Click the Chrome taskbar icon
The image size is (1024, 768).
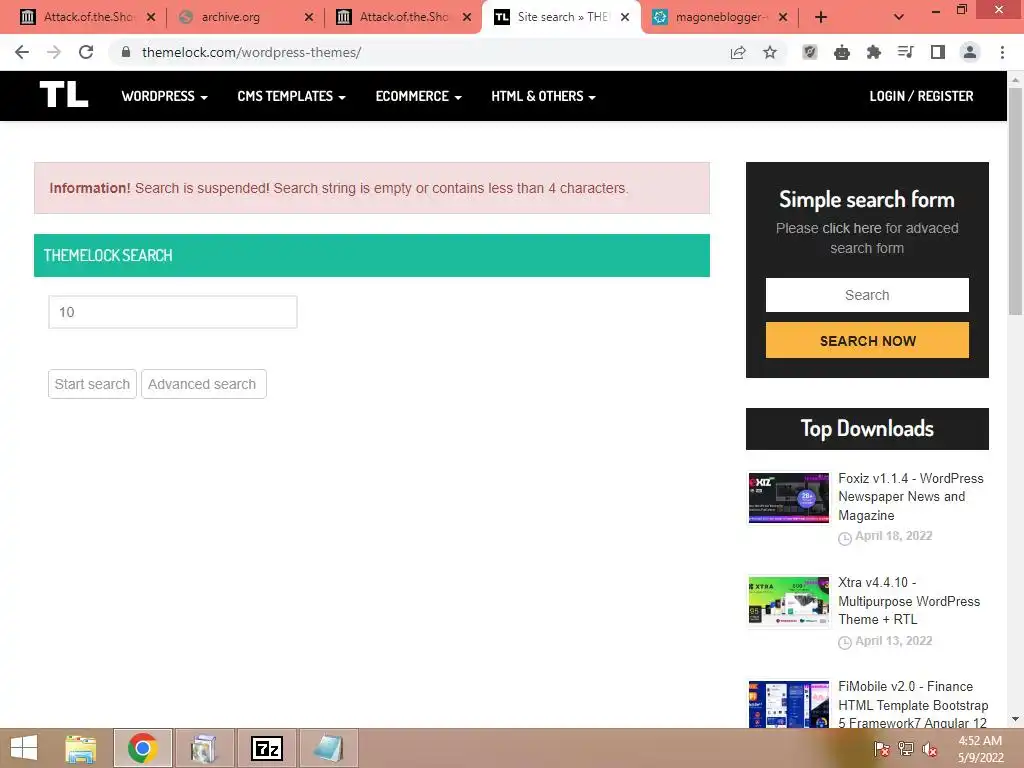(142, 748)
